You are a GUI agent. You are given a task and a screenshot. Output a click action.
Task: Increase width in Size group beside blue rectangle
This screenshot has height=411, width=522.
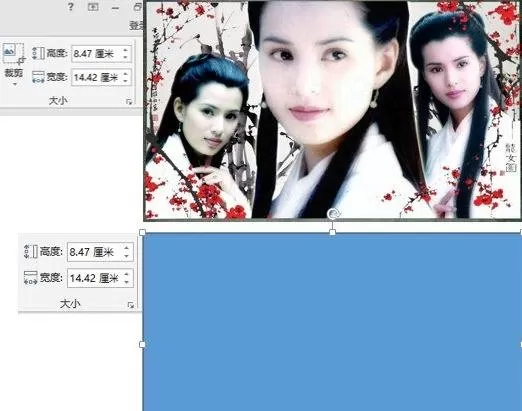[x=126, y=274]
